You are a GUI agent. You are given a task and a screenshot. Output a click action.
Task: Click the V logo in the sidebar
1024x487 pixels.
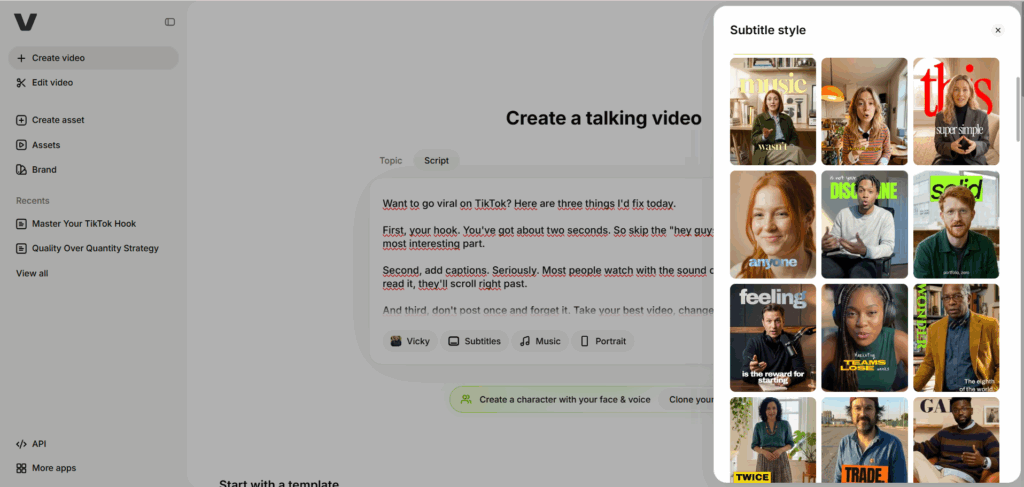(25, 22)
